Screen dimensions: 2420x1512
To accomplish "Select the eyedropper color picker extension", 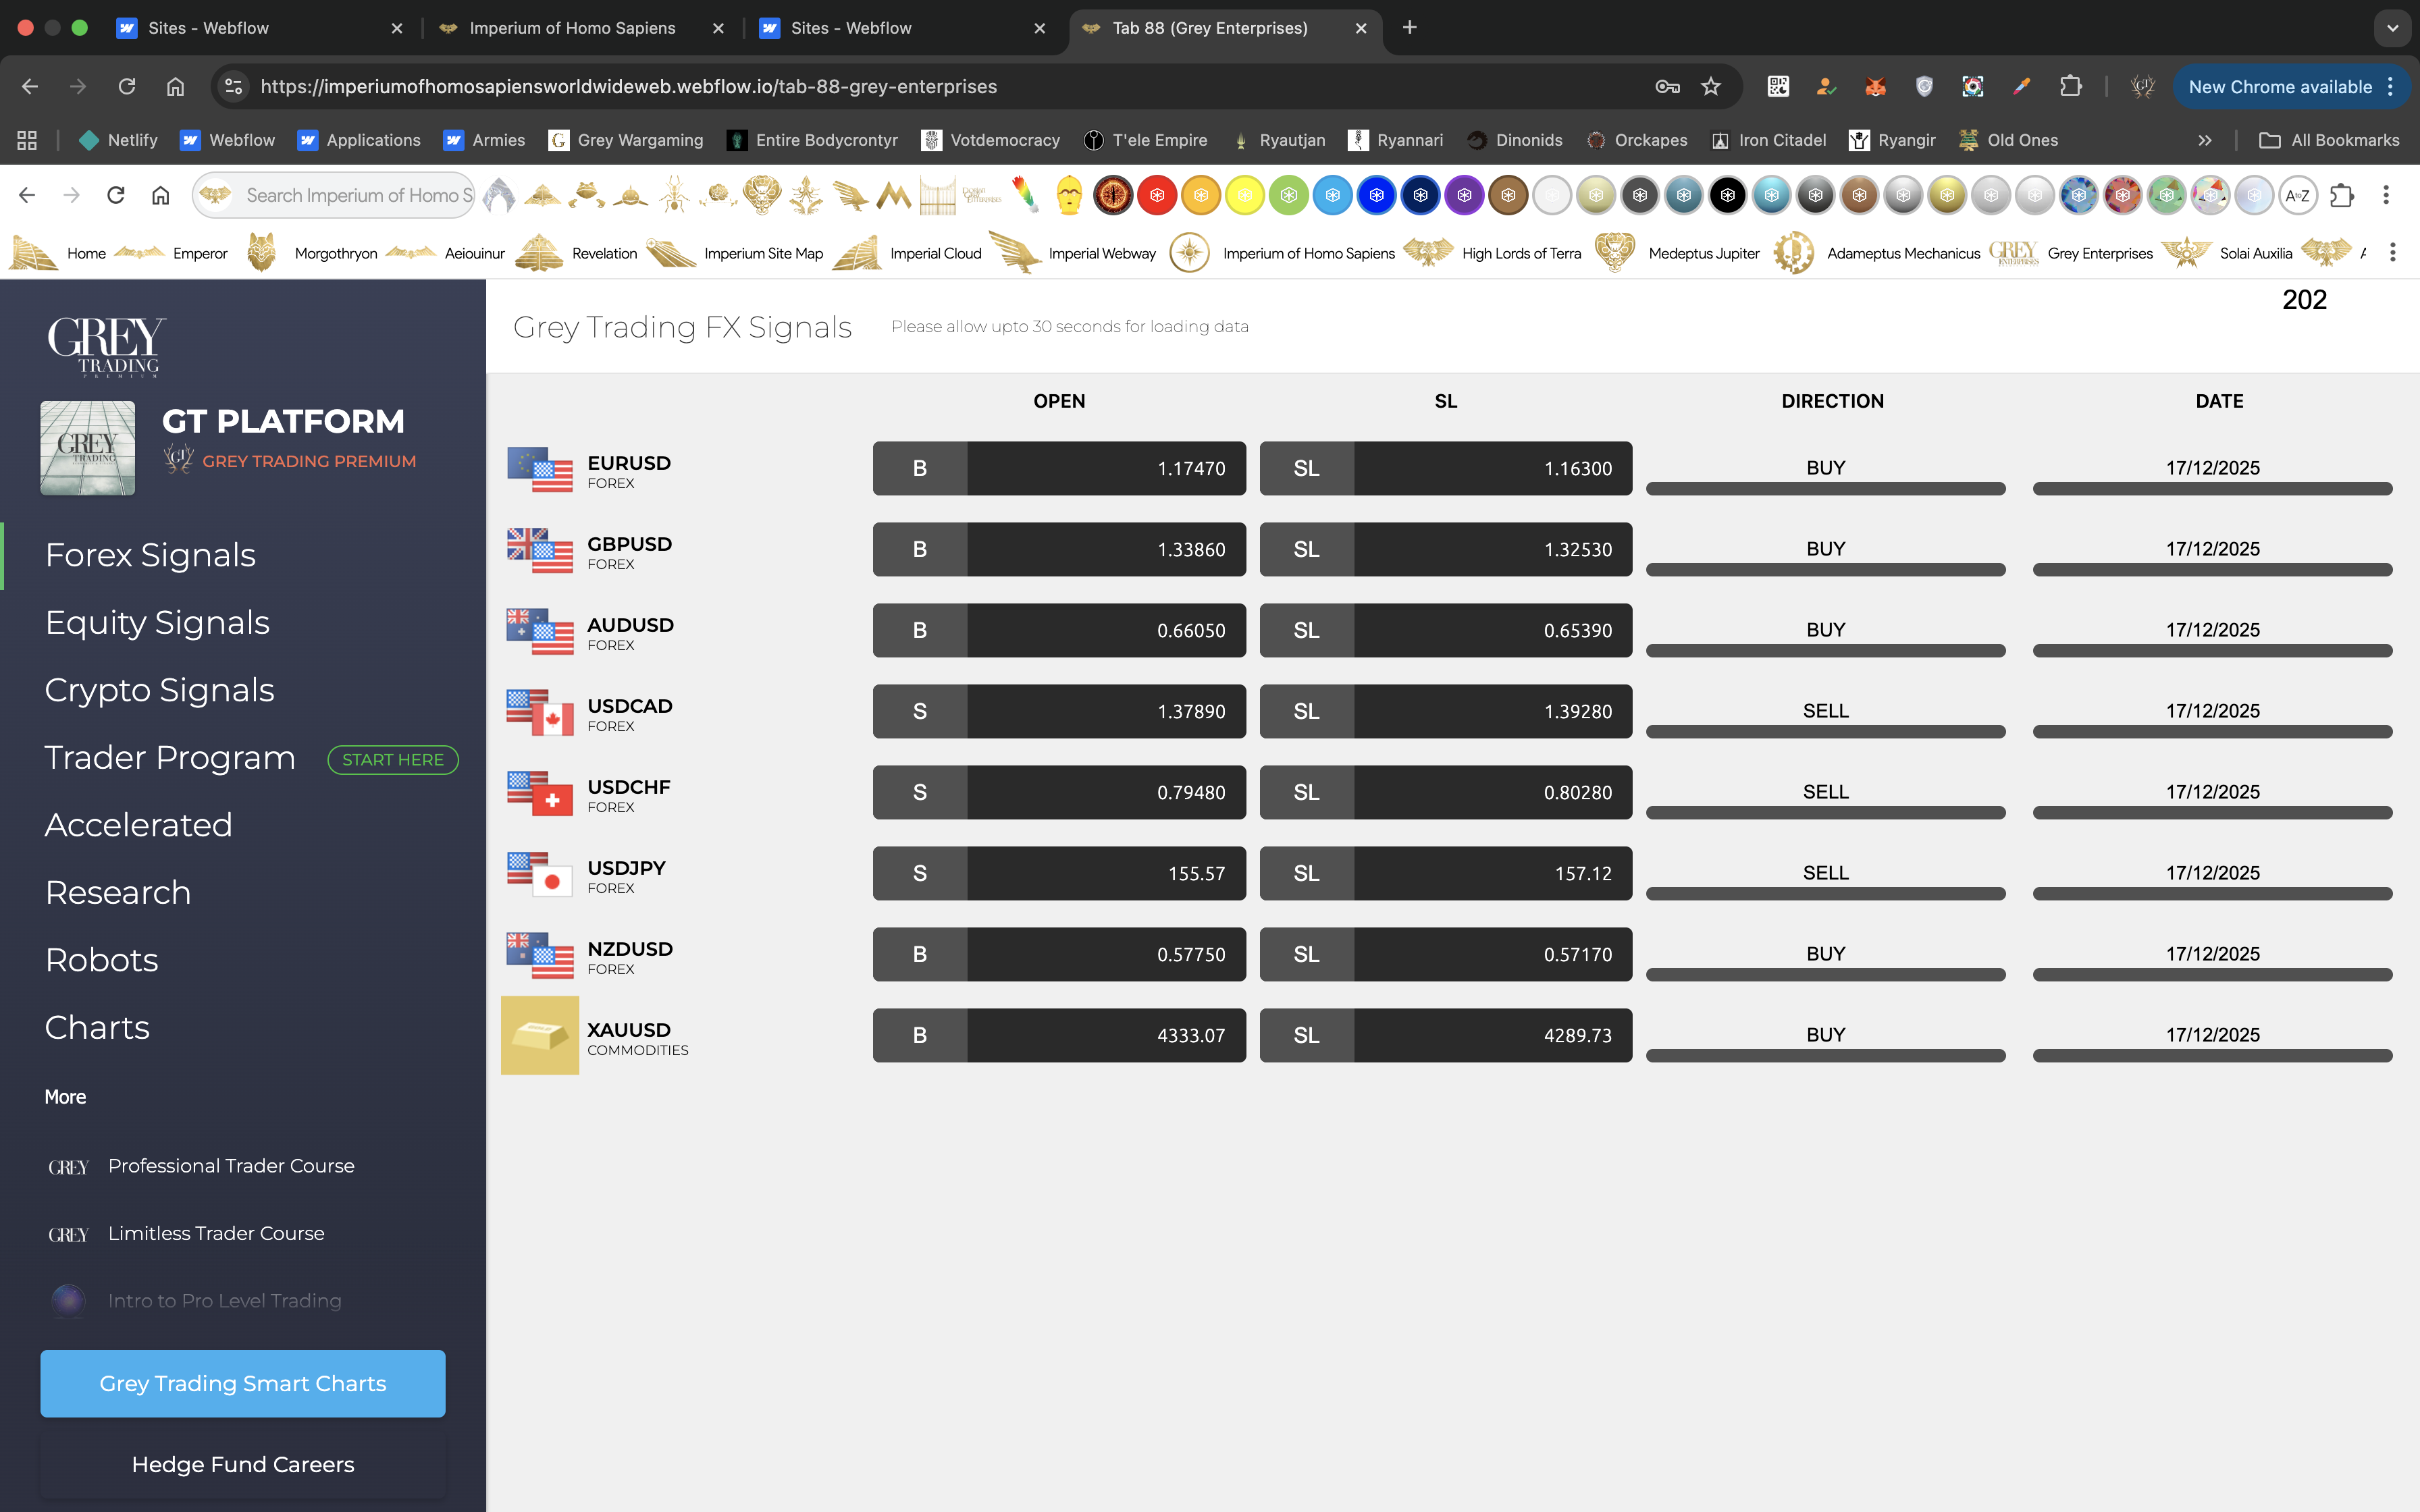I will [x=2021, y=87].
